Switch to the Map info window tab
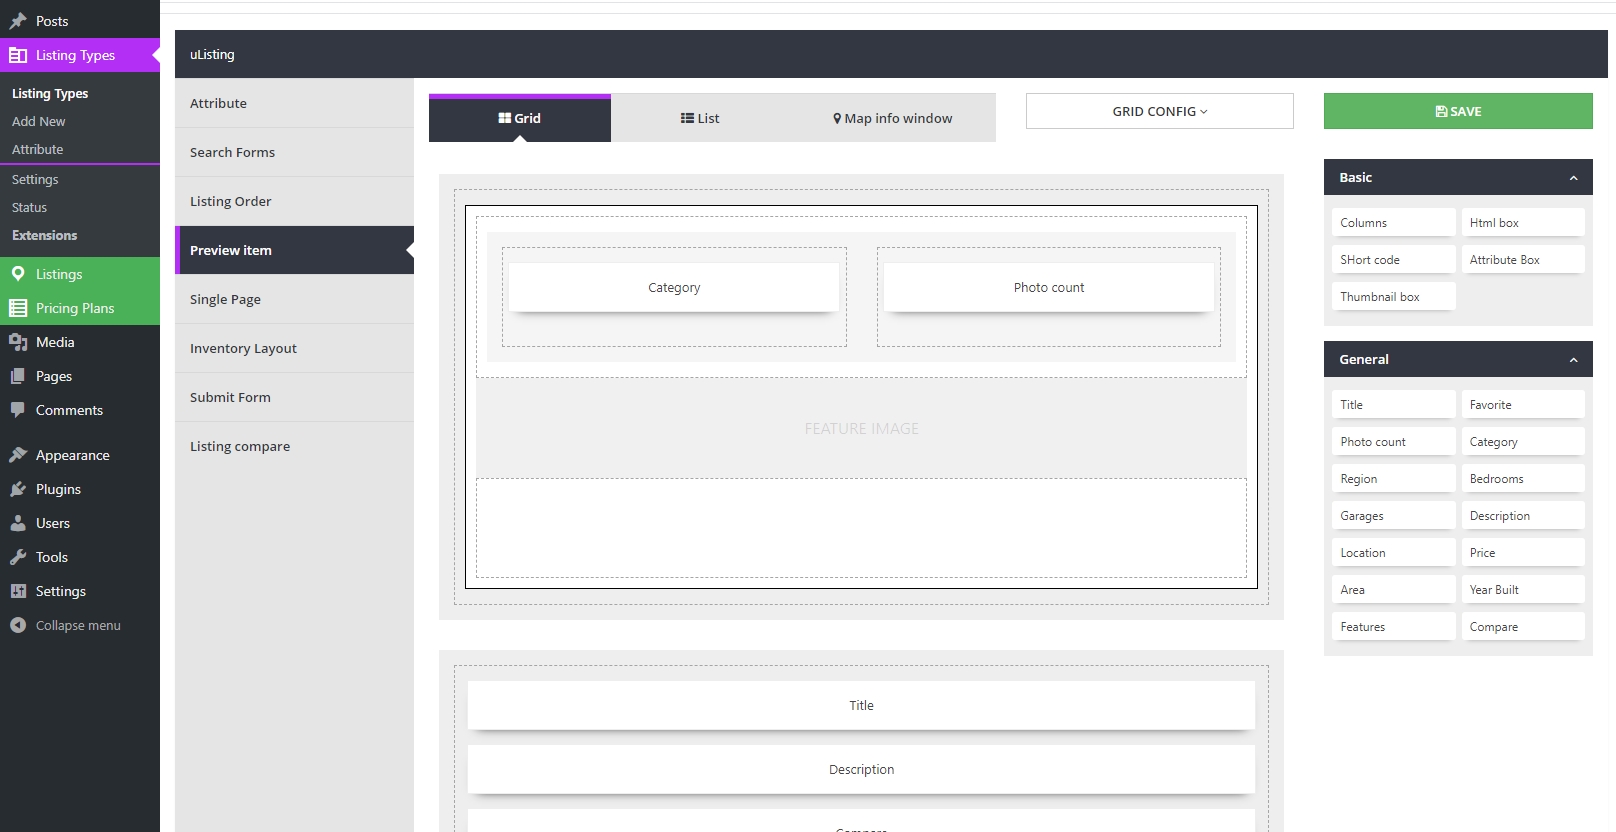Screen dimensions: 1616x832 [893, 118]
